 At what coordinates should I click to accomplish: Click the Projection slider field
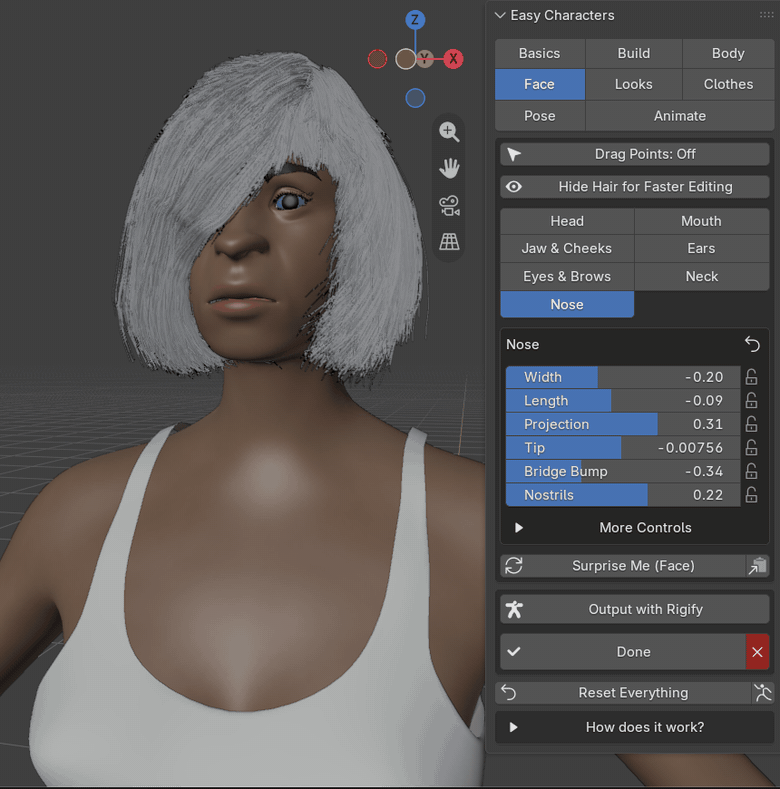(623, 424)
